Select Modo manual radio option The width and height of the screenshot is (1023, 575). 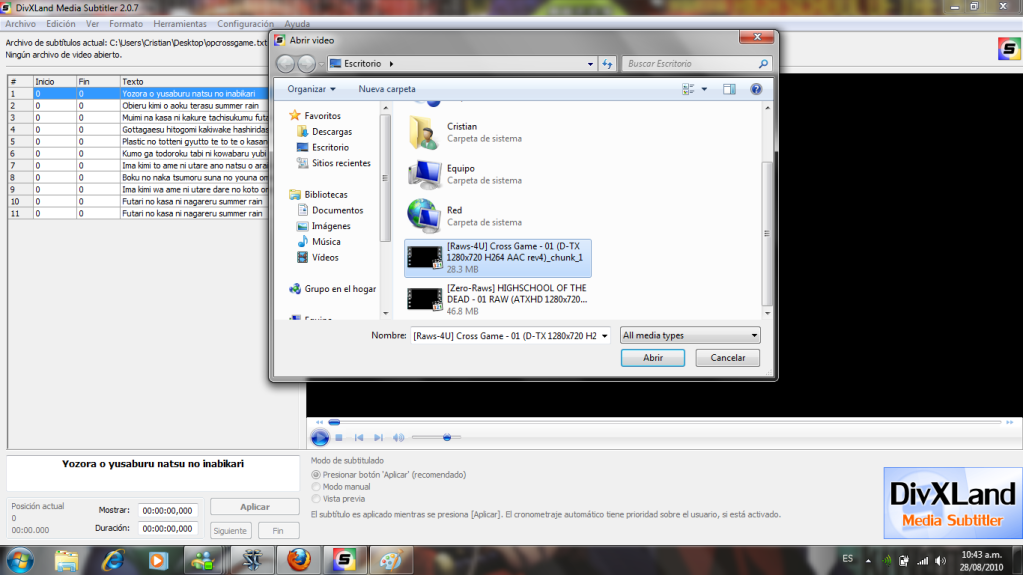pyautogui.click(x=316, y=487)
